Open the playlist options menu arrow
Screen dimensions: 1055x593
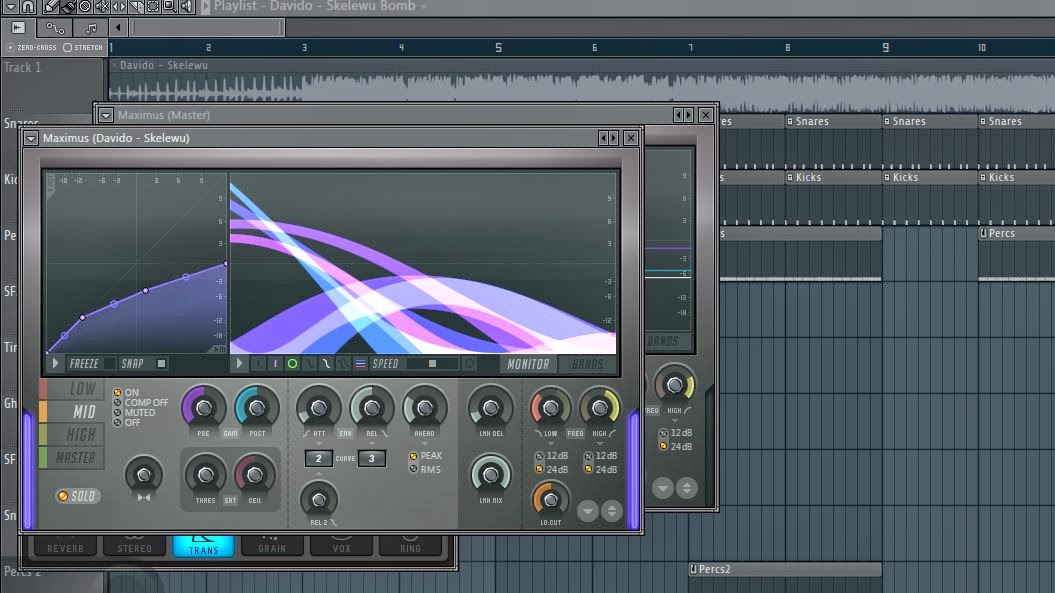[x=11, y=6]
